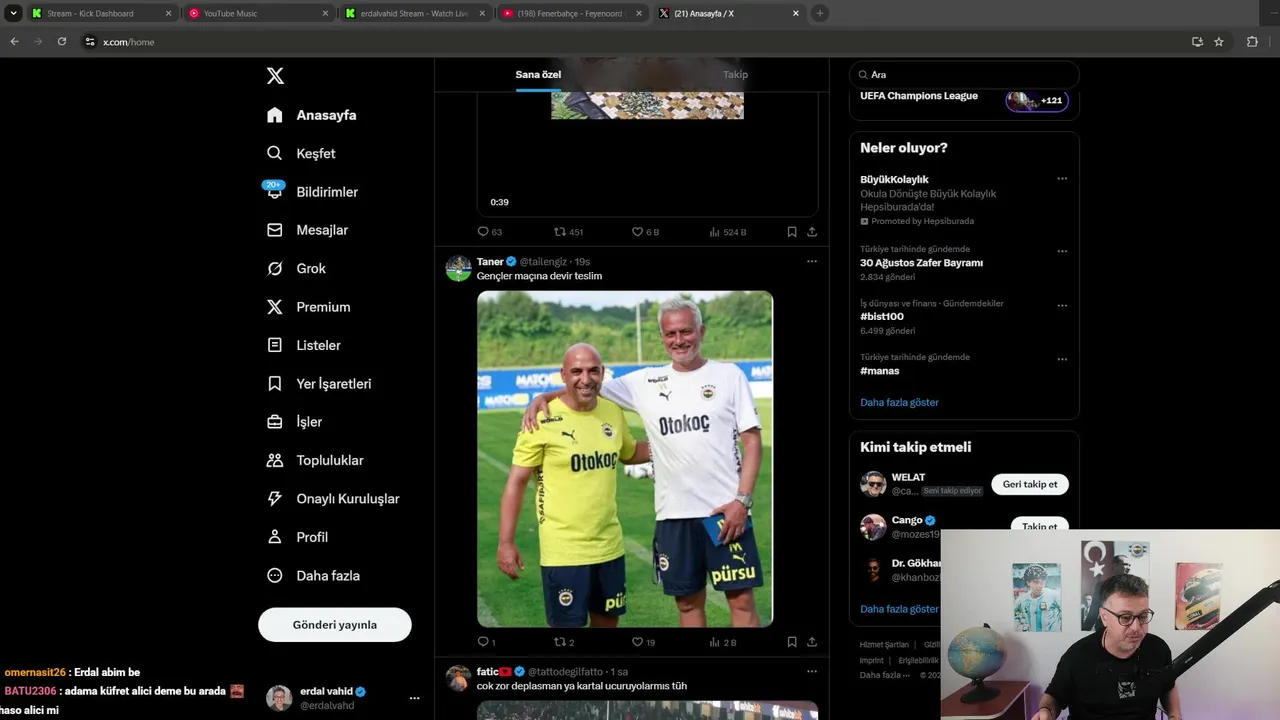This screenshot has height=720, width=1280.
Task: Open the tab search dropdown arrow
Action: click(x=13, y=13)
